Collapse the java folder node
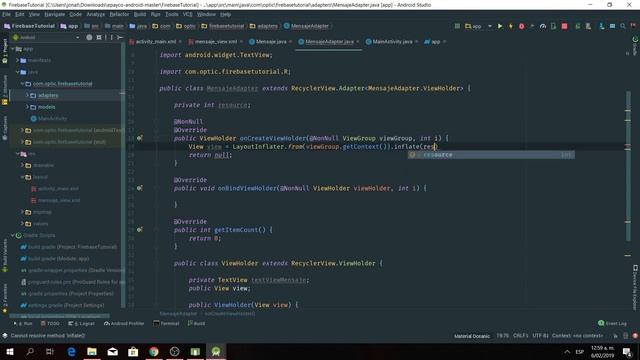Screen dimensions: 640x360 [x=18, y=72]
